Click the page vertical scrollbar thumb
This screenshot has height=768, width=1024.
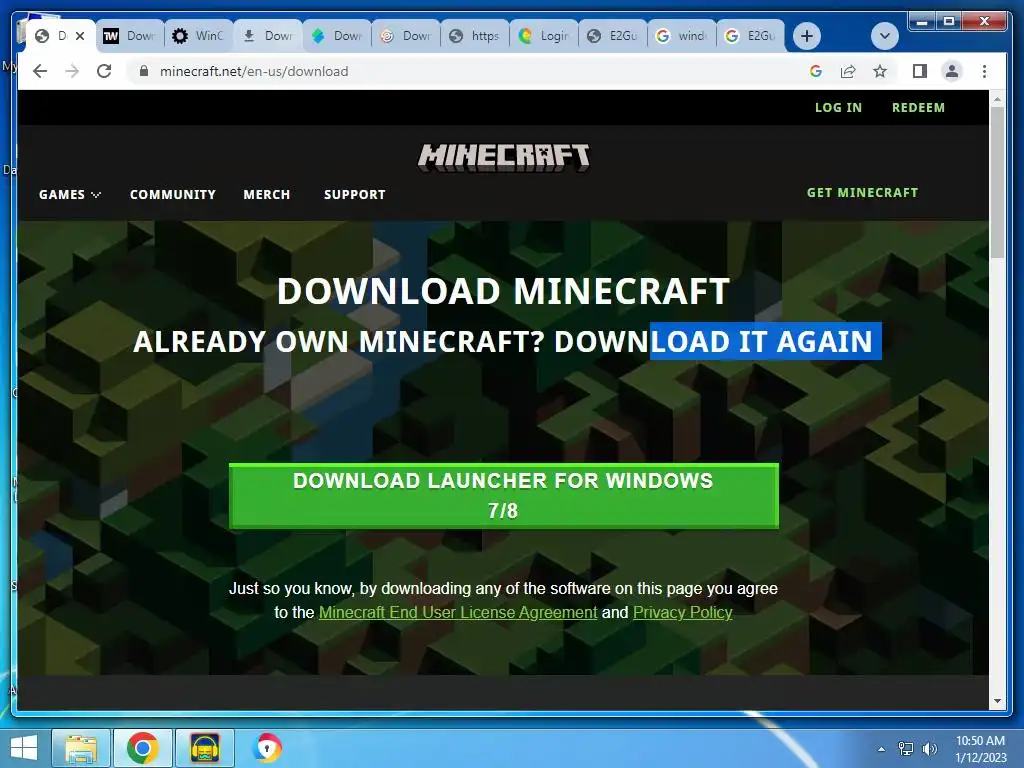pyautogui.click(x=997, y=183)
